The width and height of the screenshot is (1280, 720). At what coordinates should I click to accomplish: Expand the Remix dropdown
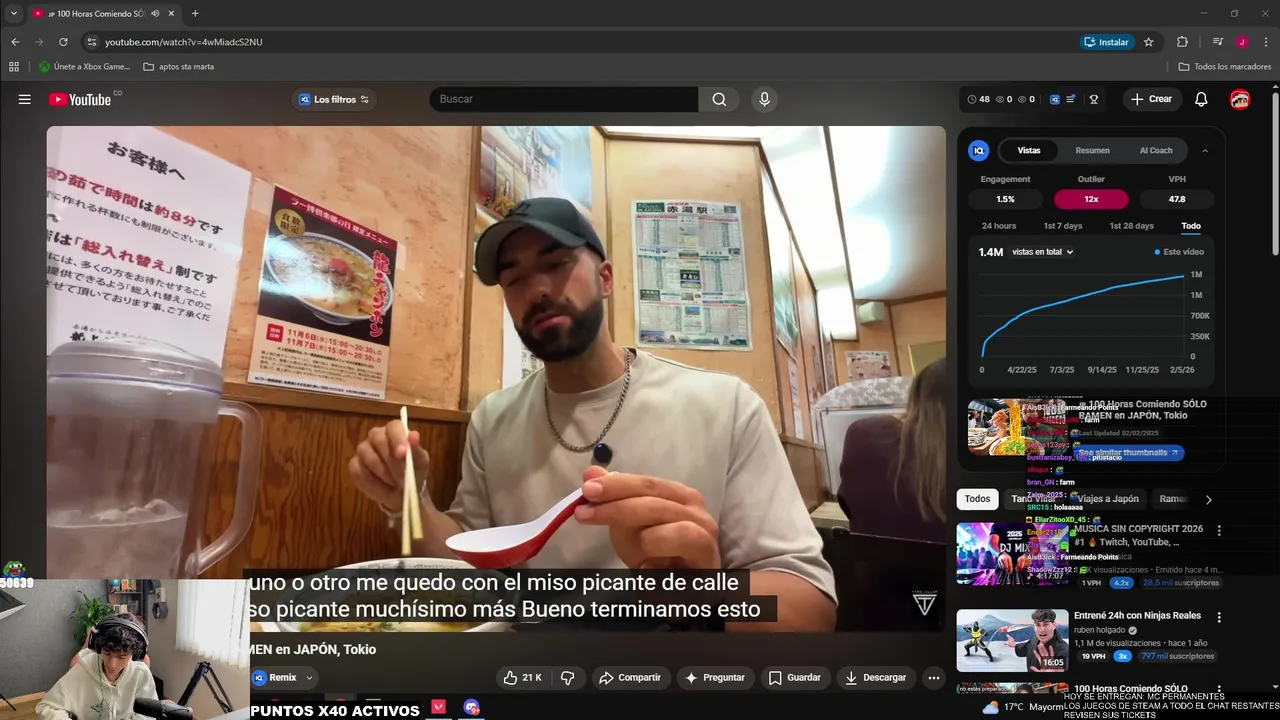click(x=309, y=677)
